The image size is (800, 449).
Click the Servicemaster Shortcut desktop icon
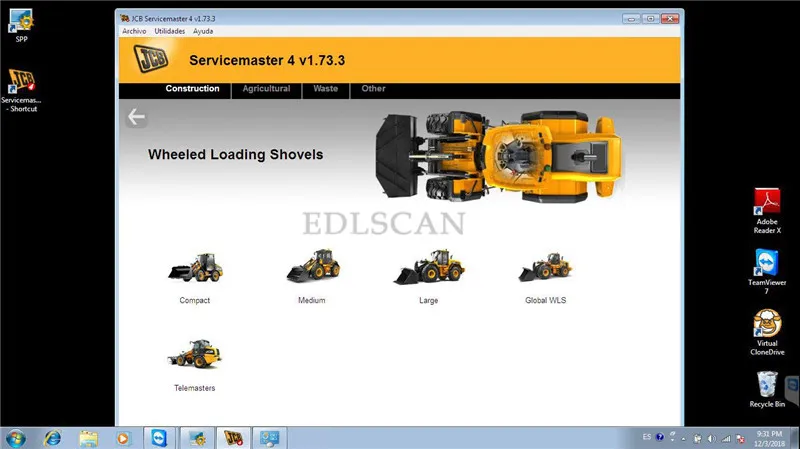click(x=21, y=90)
